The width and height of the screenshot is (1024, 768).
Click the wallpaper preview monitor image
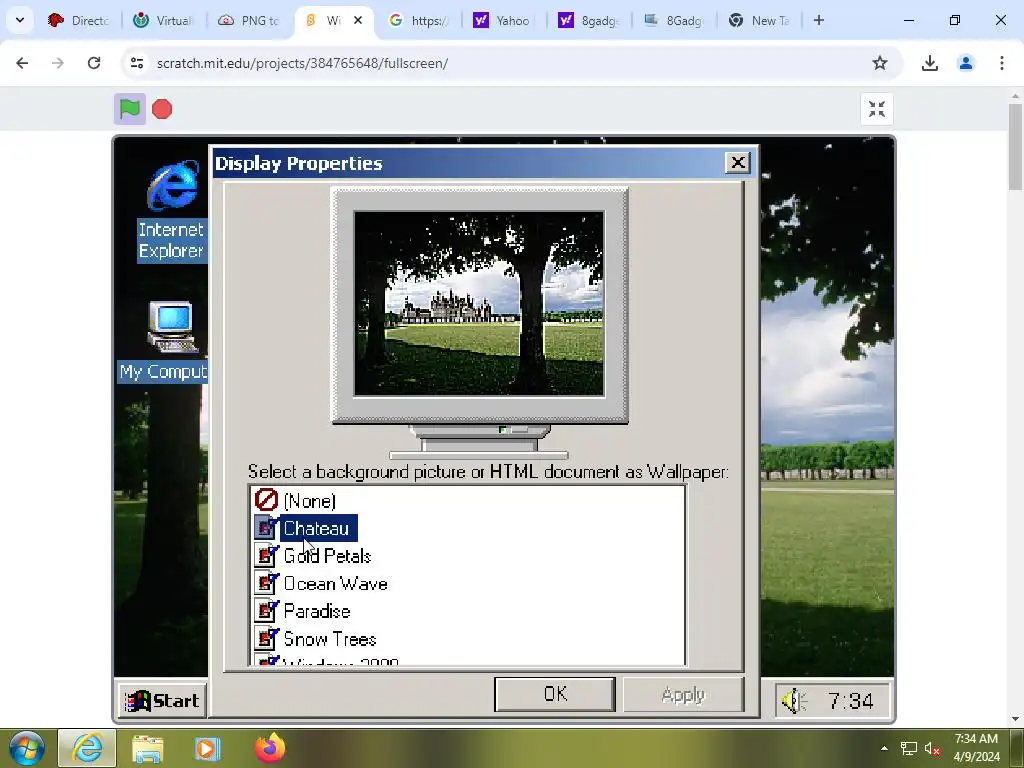click(x=479, y=304)
